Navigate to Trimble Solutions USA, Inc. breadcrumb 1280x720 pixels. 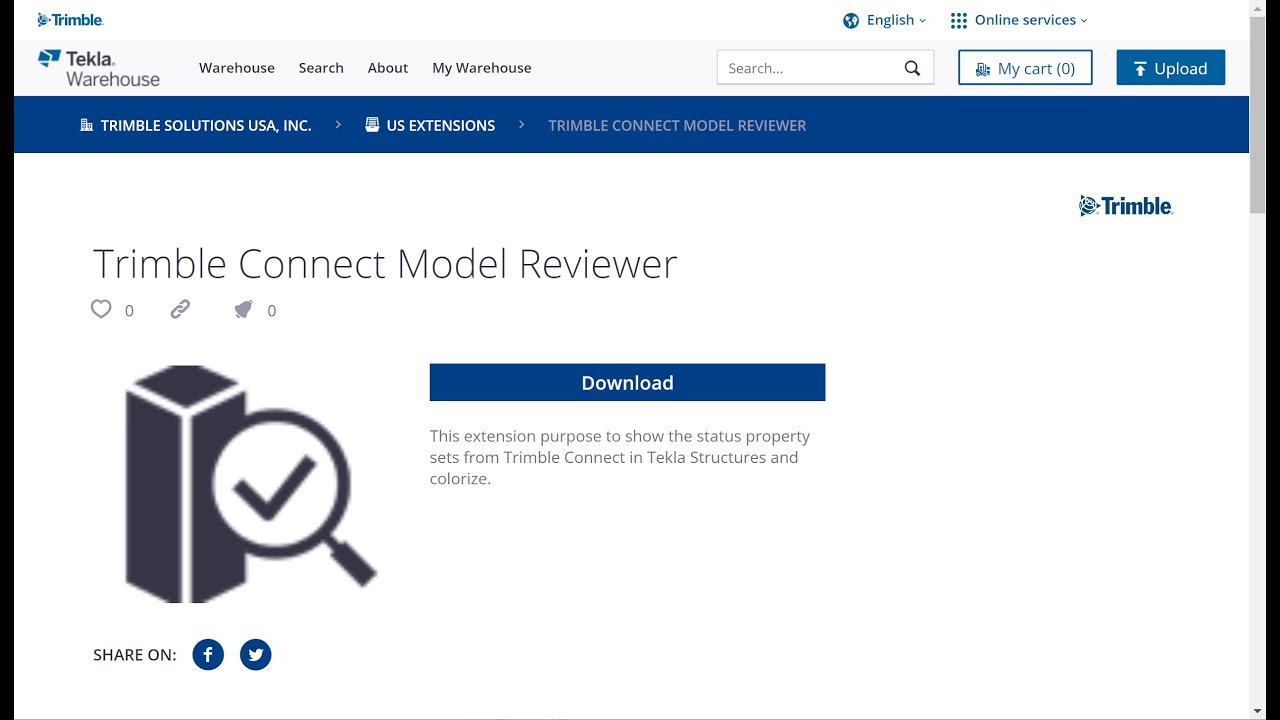point(196,125)
